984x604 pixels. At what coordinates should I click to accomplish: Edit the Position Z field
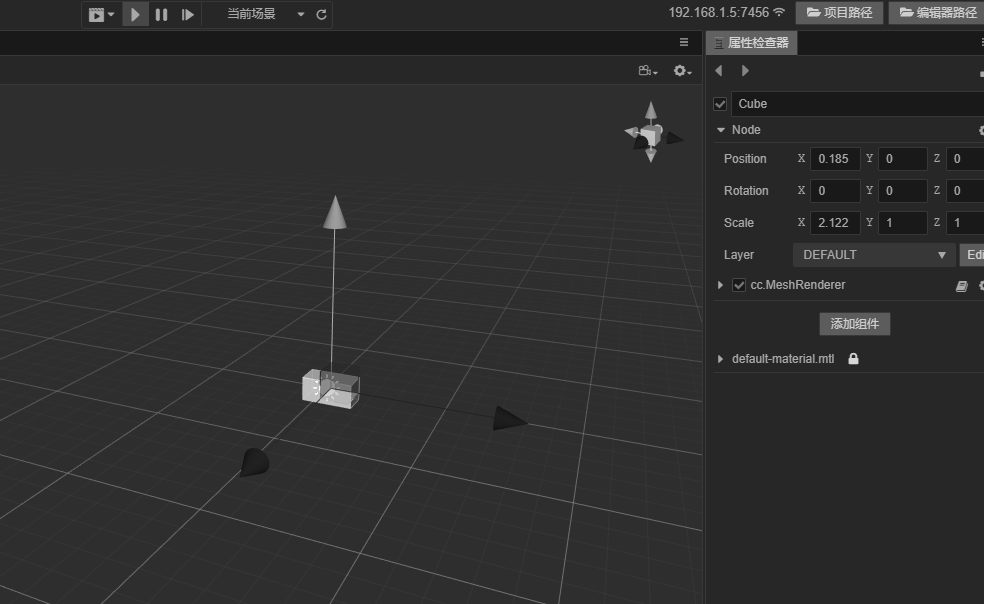pyautogui.click(x=965, y=159)
